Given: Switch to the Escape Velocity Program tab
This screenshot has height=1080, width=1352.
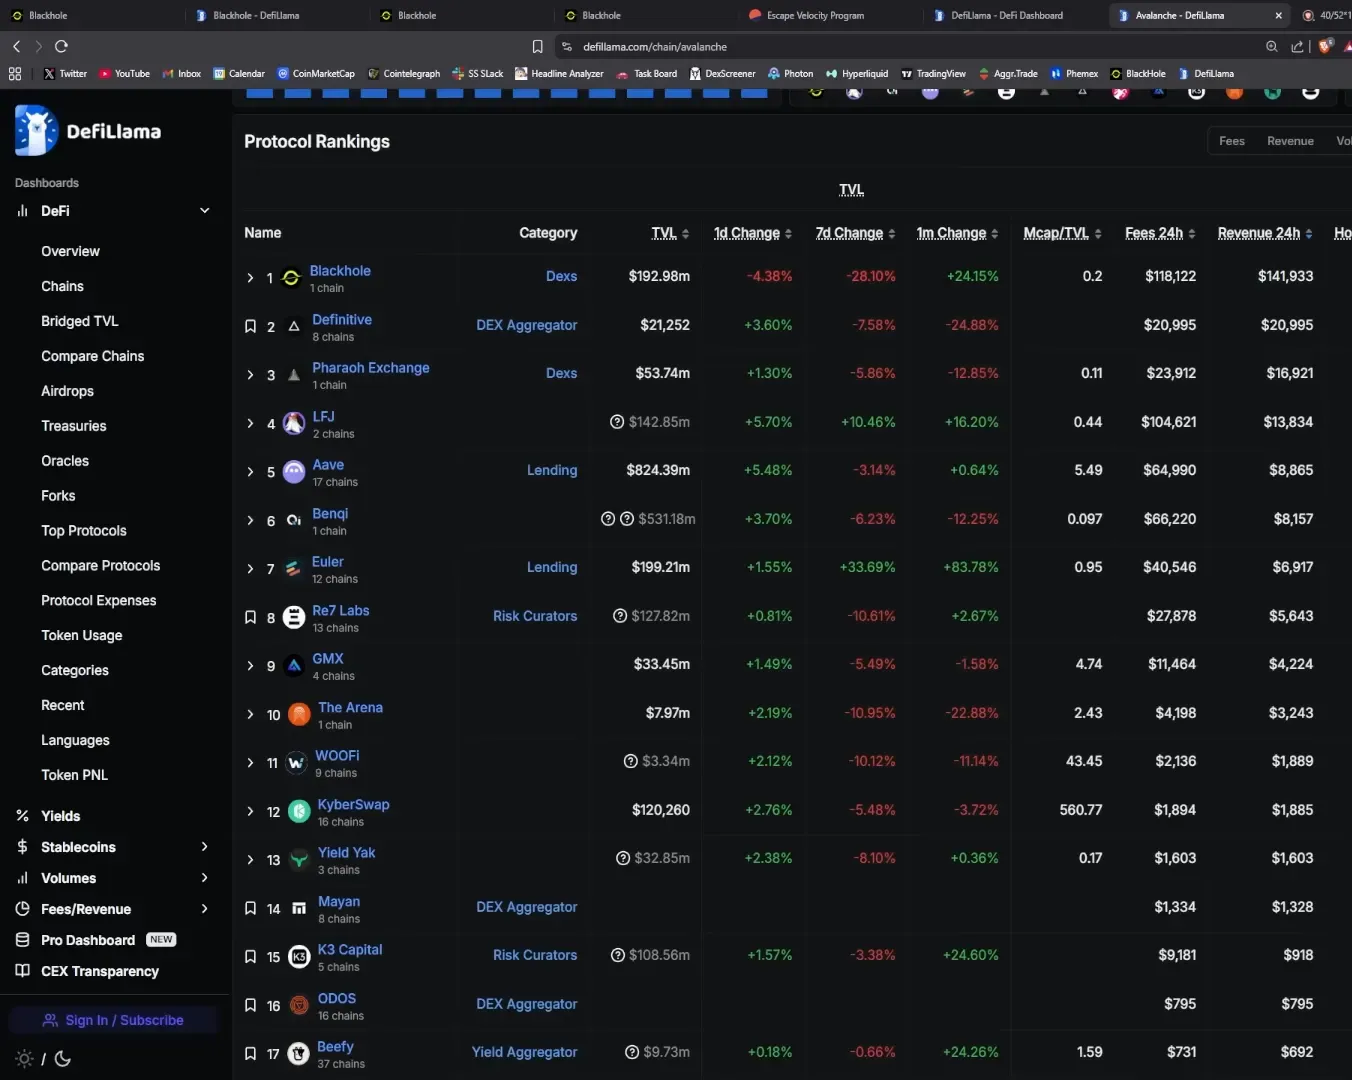Looking at the screenshot, I should tap(815, 15).
